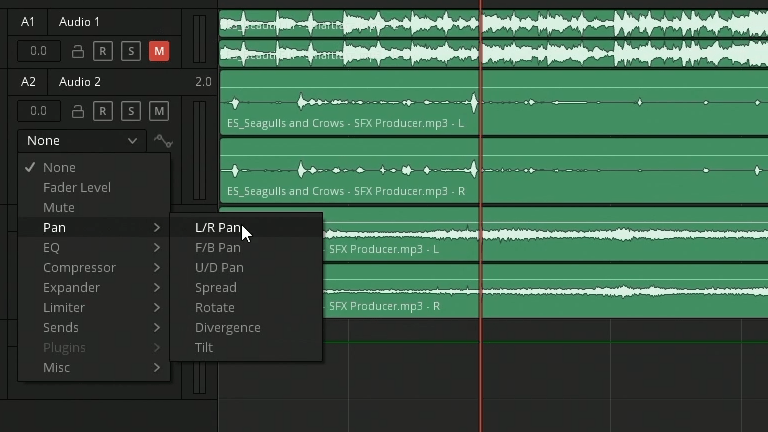This screenshot has height=432, width=768.
Task: Select F/B Pan option
Action: 246,248
